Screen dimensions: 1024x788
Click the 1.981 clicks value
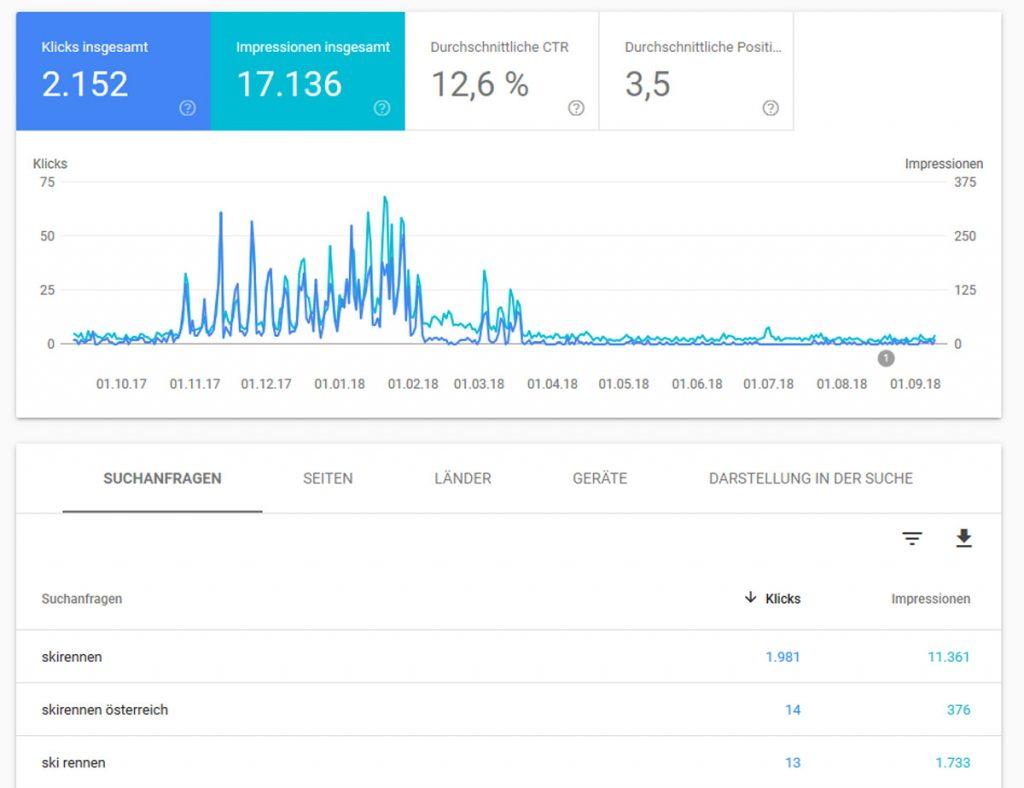[x=782, y=657]
